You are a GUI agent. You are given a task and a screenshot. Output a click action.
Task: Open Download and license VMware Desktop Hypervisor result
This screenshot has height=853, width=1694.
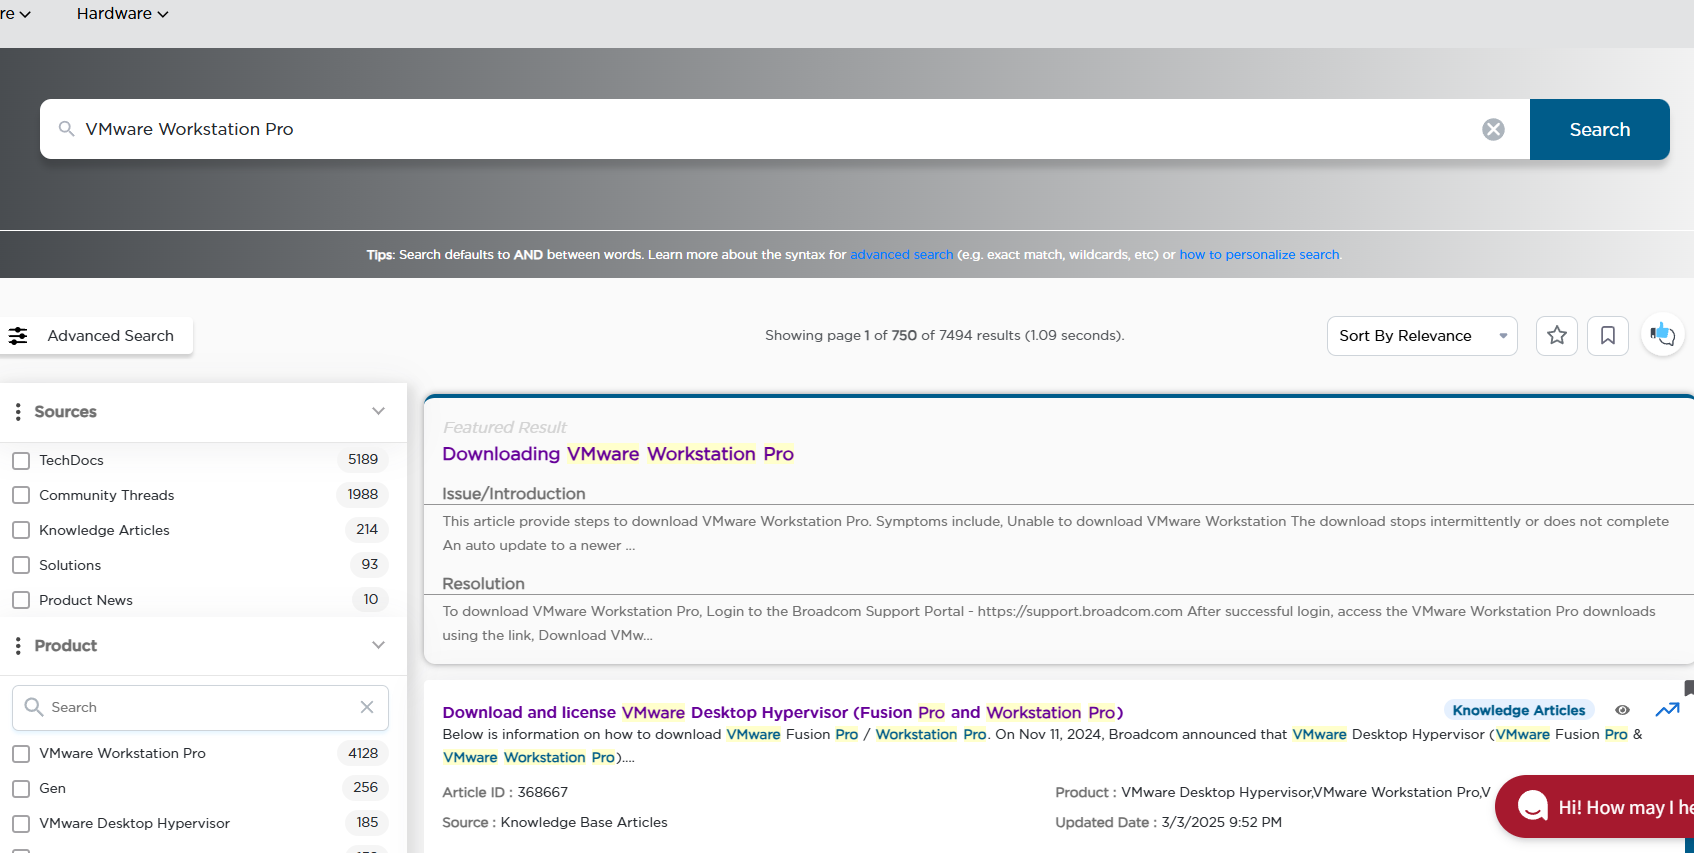[783, 712]
